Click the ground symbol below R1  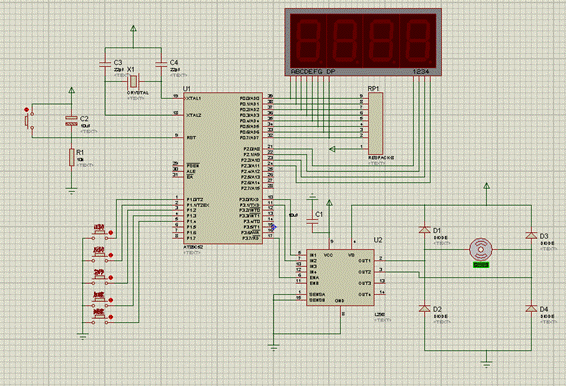(x=71, y=191)
